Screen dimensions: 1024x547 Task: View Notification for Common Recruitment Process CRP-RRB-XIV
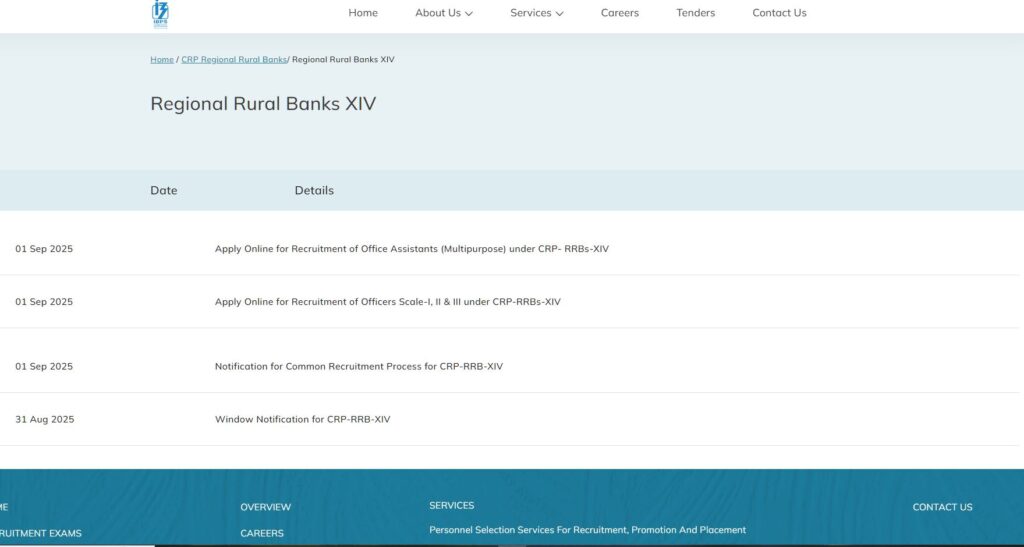358,367
